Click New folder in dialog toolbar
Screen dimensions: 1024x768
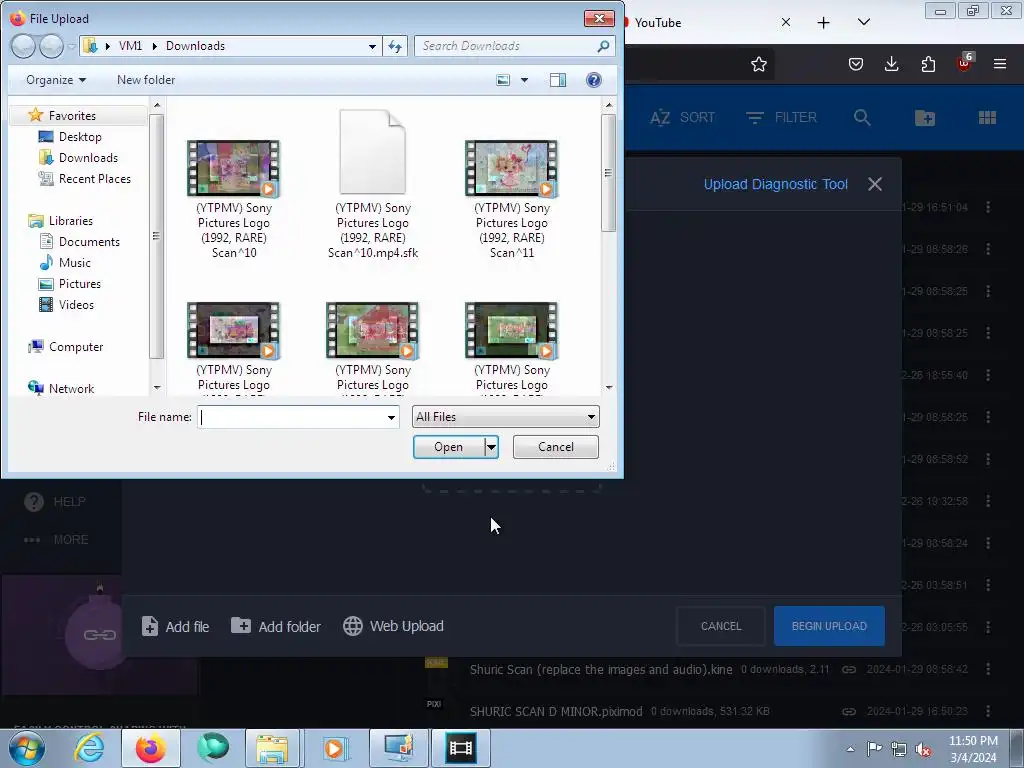point(146,80)
